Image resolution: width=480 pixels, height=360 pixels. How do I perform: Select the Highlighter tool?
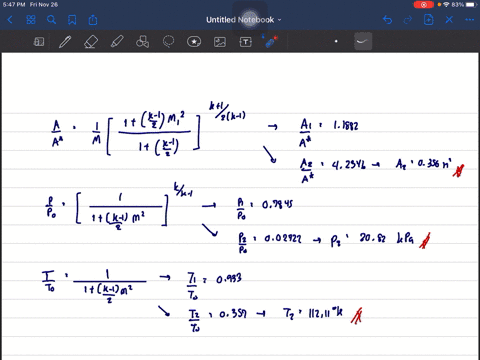pos(117,42)
